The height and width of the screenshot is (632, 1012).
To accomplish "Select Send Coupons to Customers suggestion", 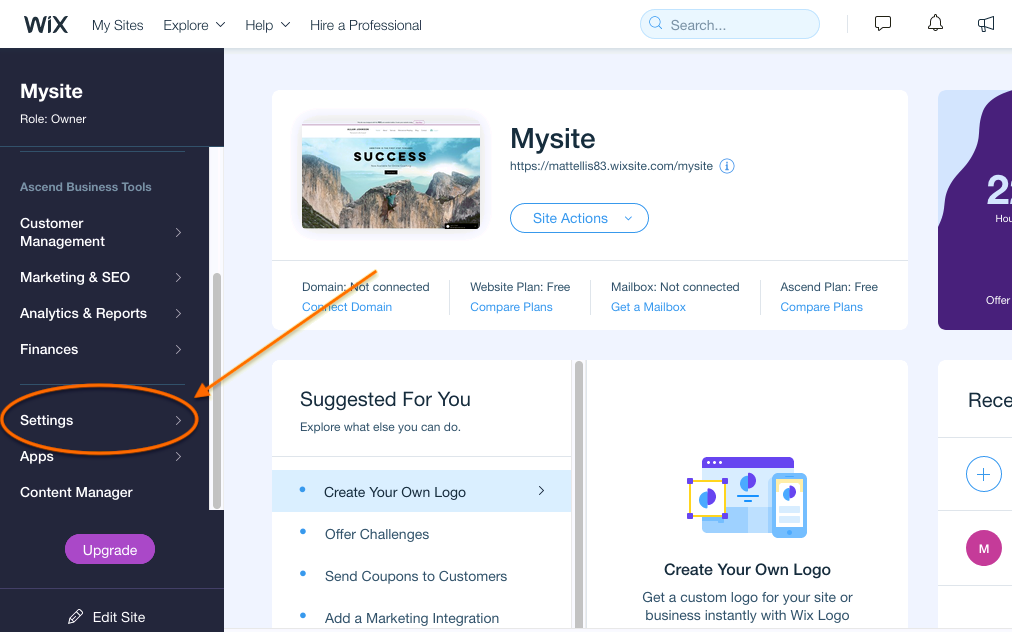I will click(421, 576).
